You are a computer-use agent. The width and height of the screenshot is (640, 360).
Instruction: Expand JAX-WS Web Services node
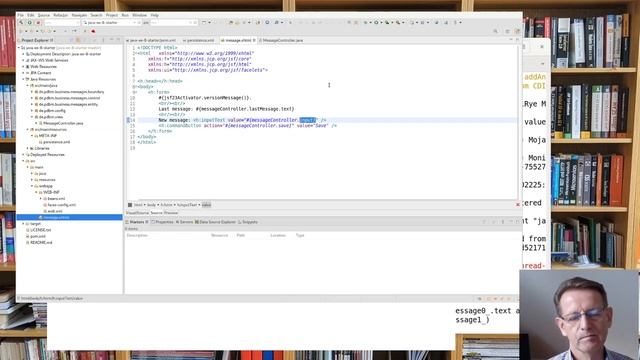pyautogui.click(x=23, y=60)
